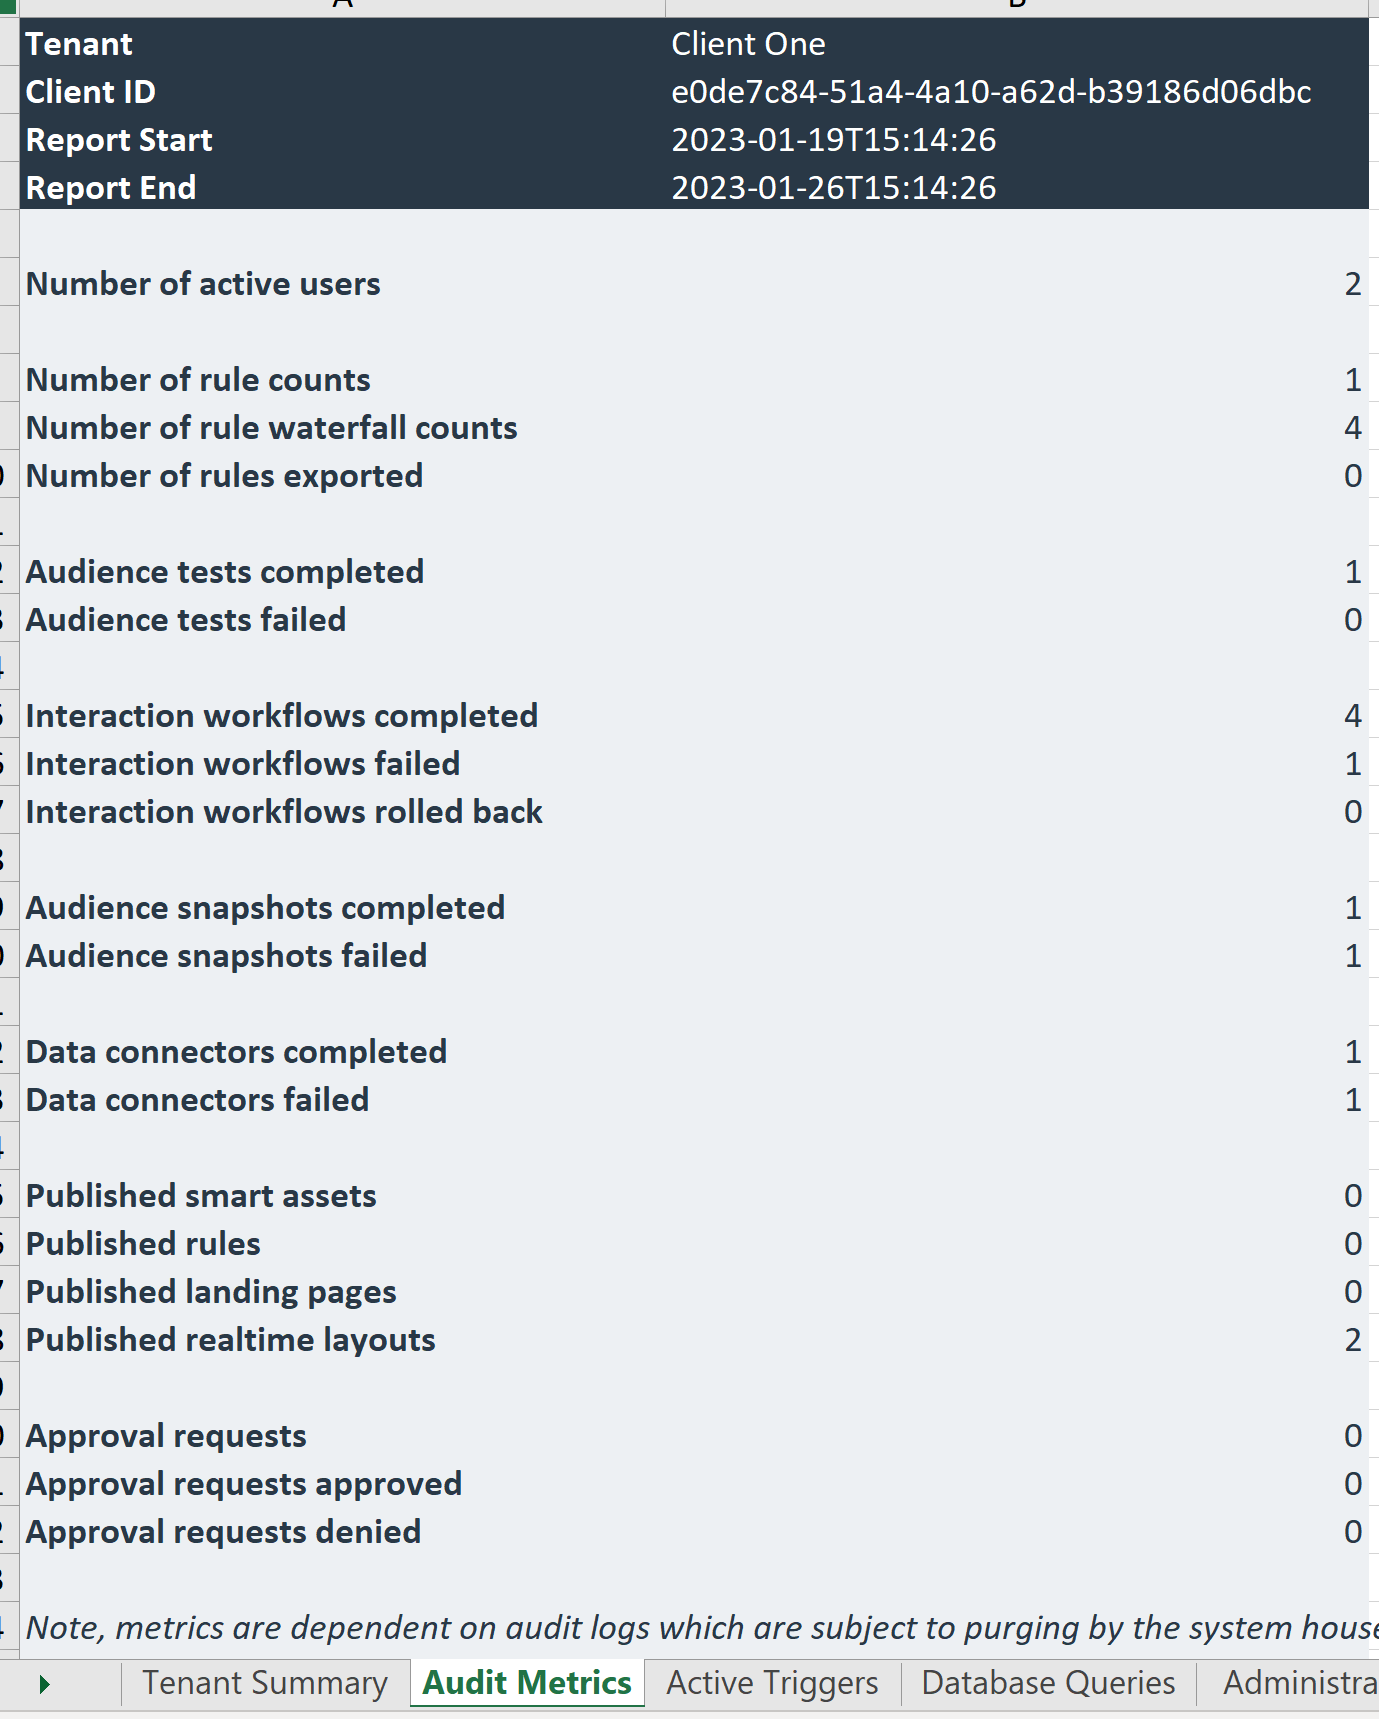Switch to the Tenant Summary sheet tab

coord(264,1684)
